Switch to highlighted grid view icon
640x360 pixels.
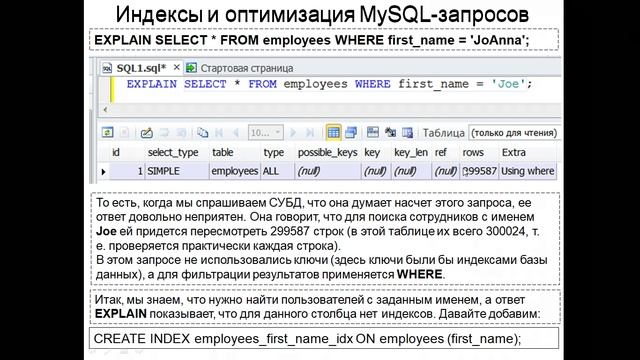coord(333,132)
